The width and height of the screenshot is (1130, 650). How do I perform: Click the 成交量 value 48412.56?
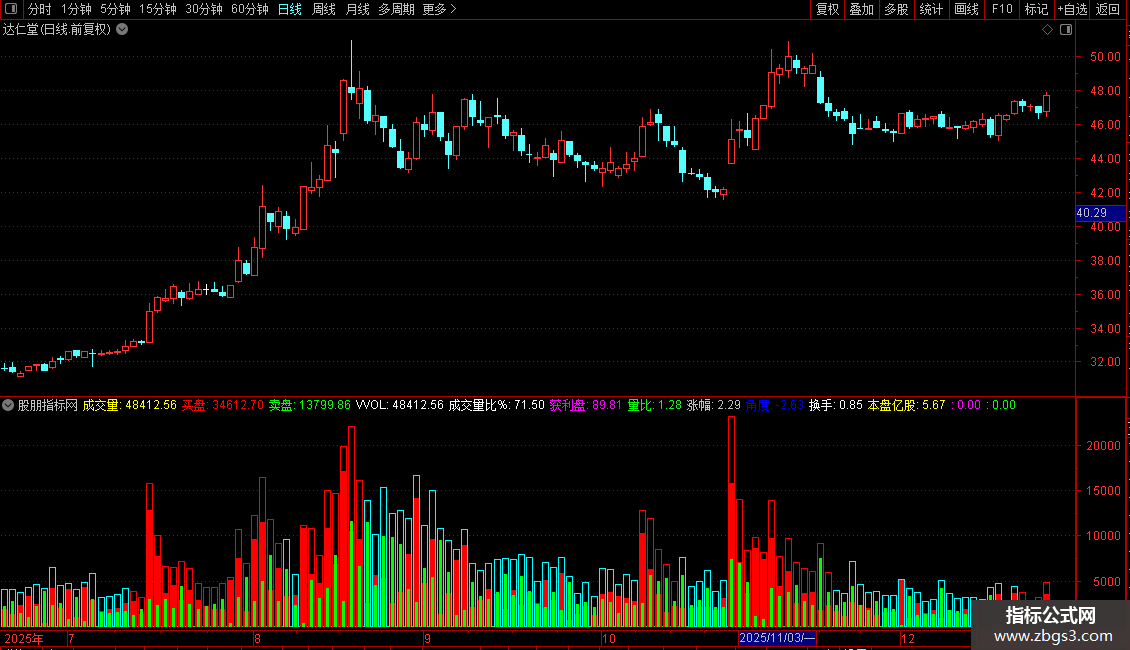(151, 405)
